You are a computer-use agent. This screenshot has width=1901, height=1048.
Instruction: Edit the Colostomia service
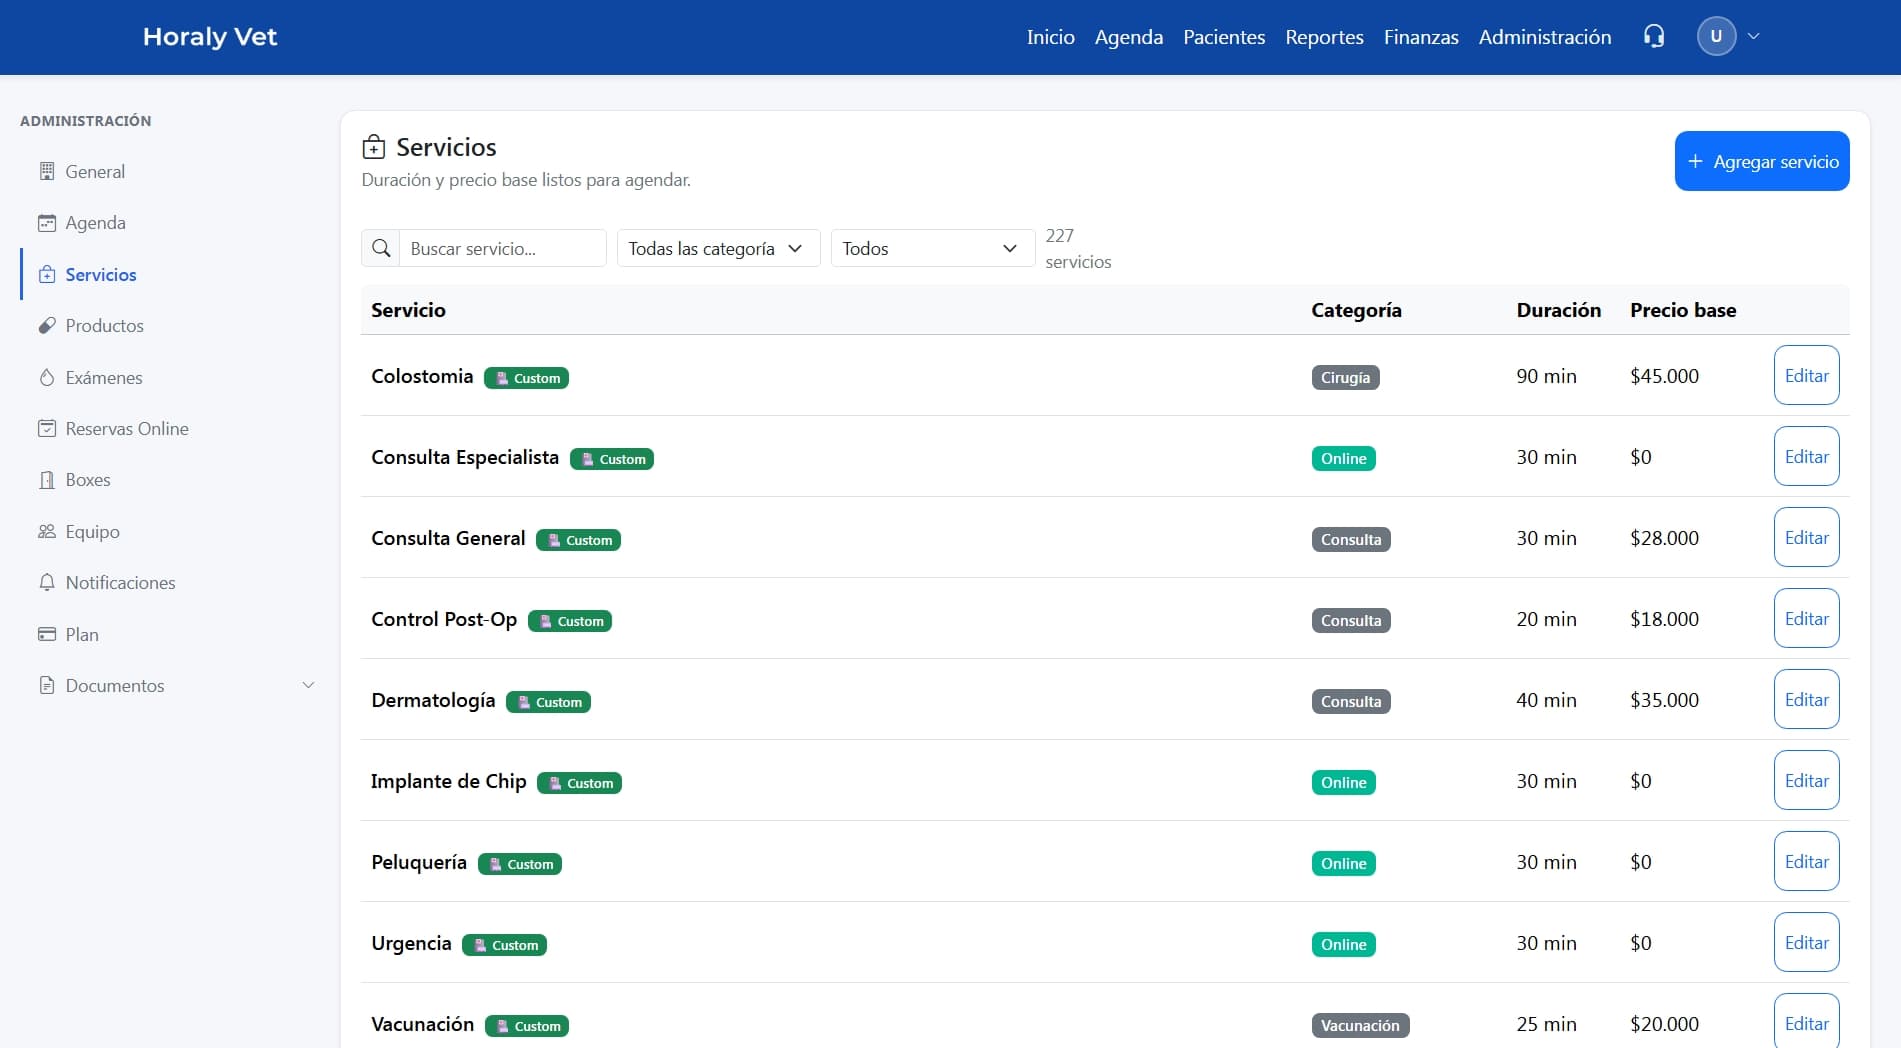[1806, 376]
